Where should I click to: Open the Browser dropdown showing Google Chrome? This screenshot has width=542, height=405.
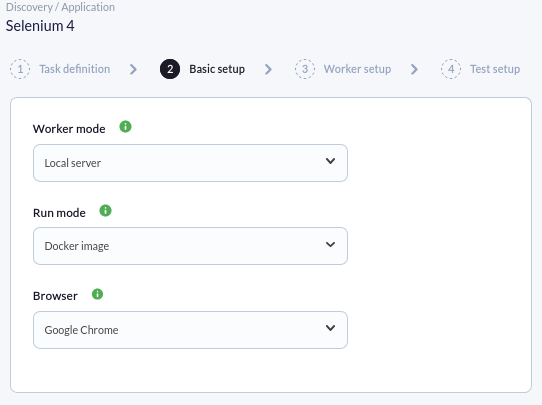coord(190,330)
